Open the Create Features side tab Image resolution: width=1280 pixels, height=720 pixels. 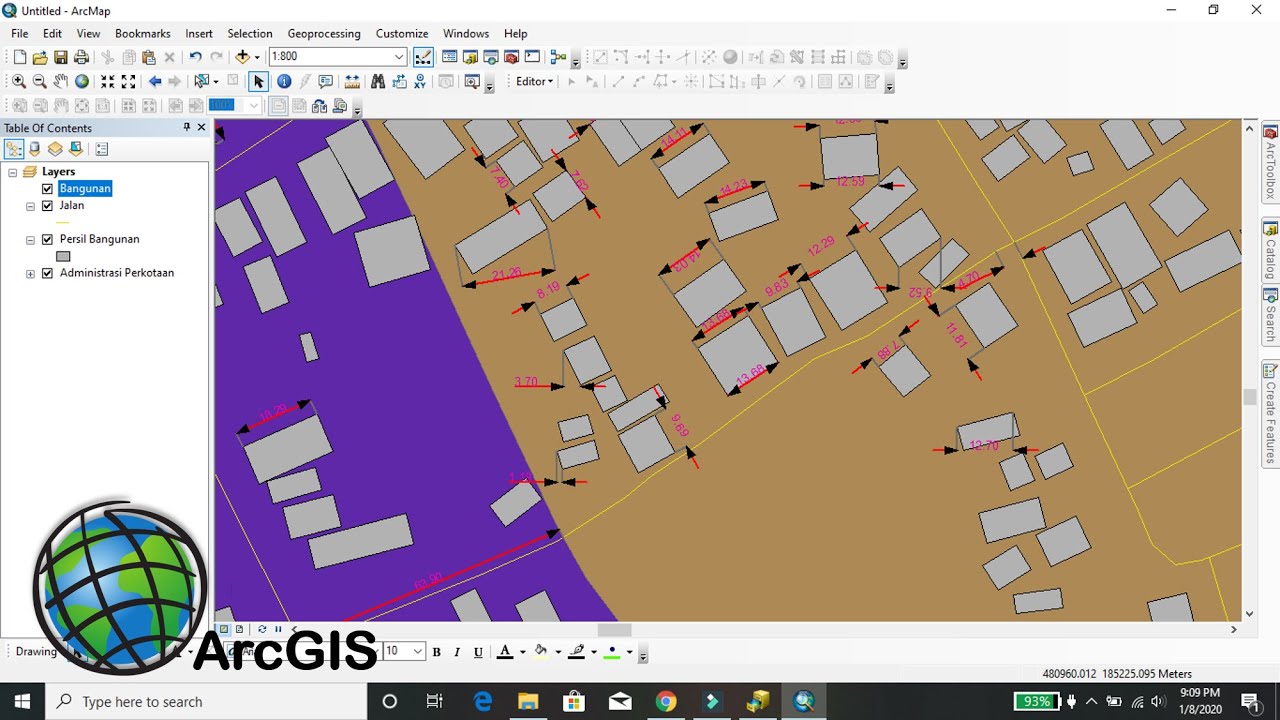(1271, 414)
